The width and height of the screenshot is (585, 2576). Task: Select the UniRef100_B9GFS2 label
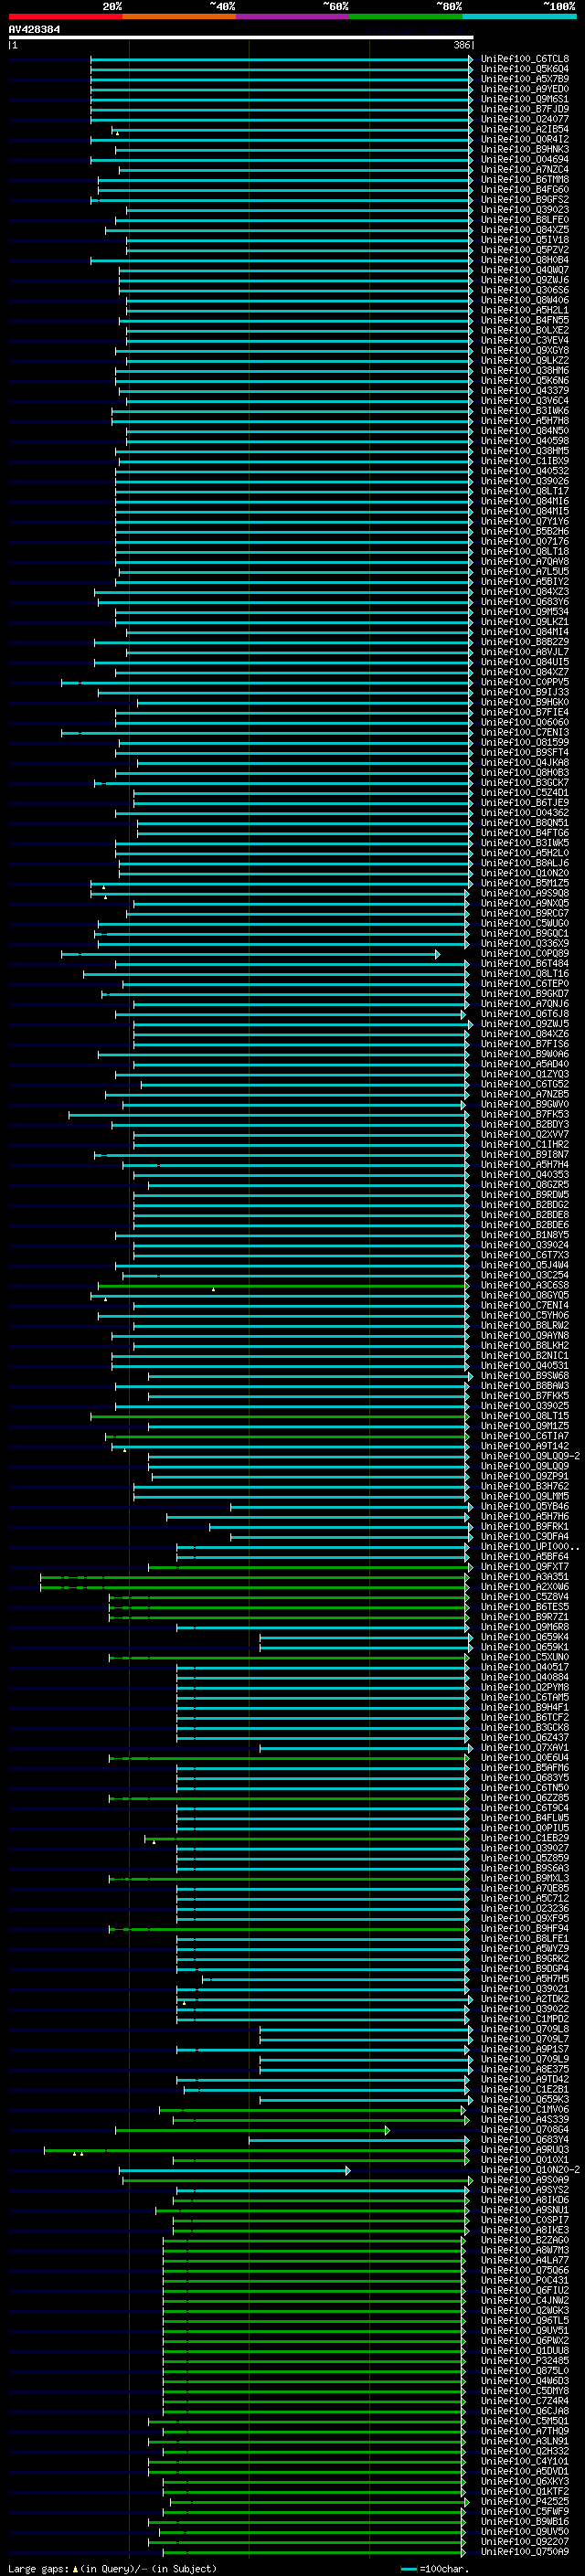click(524, 200)
